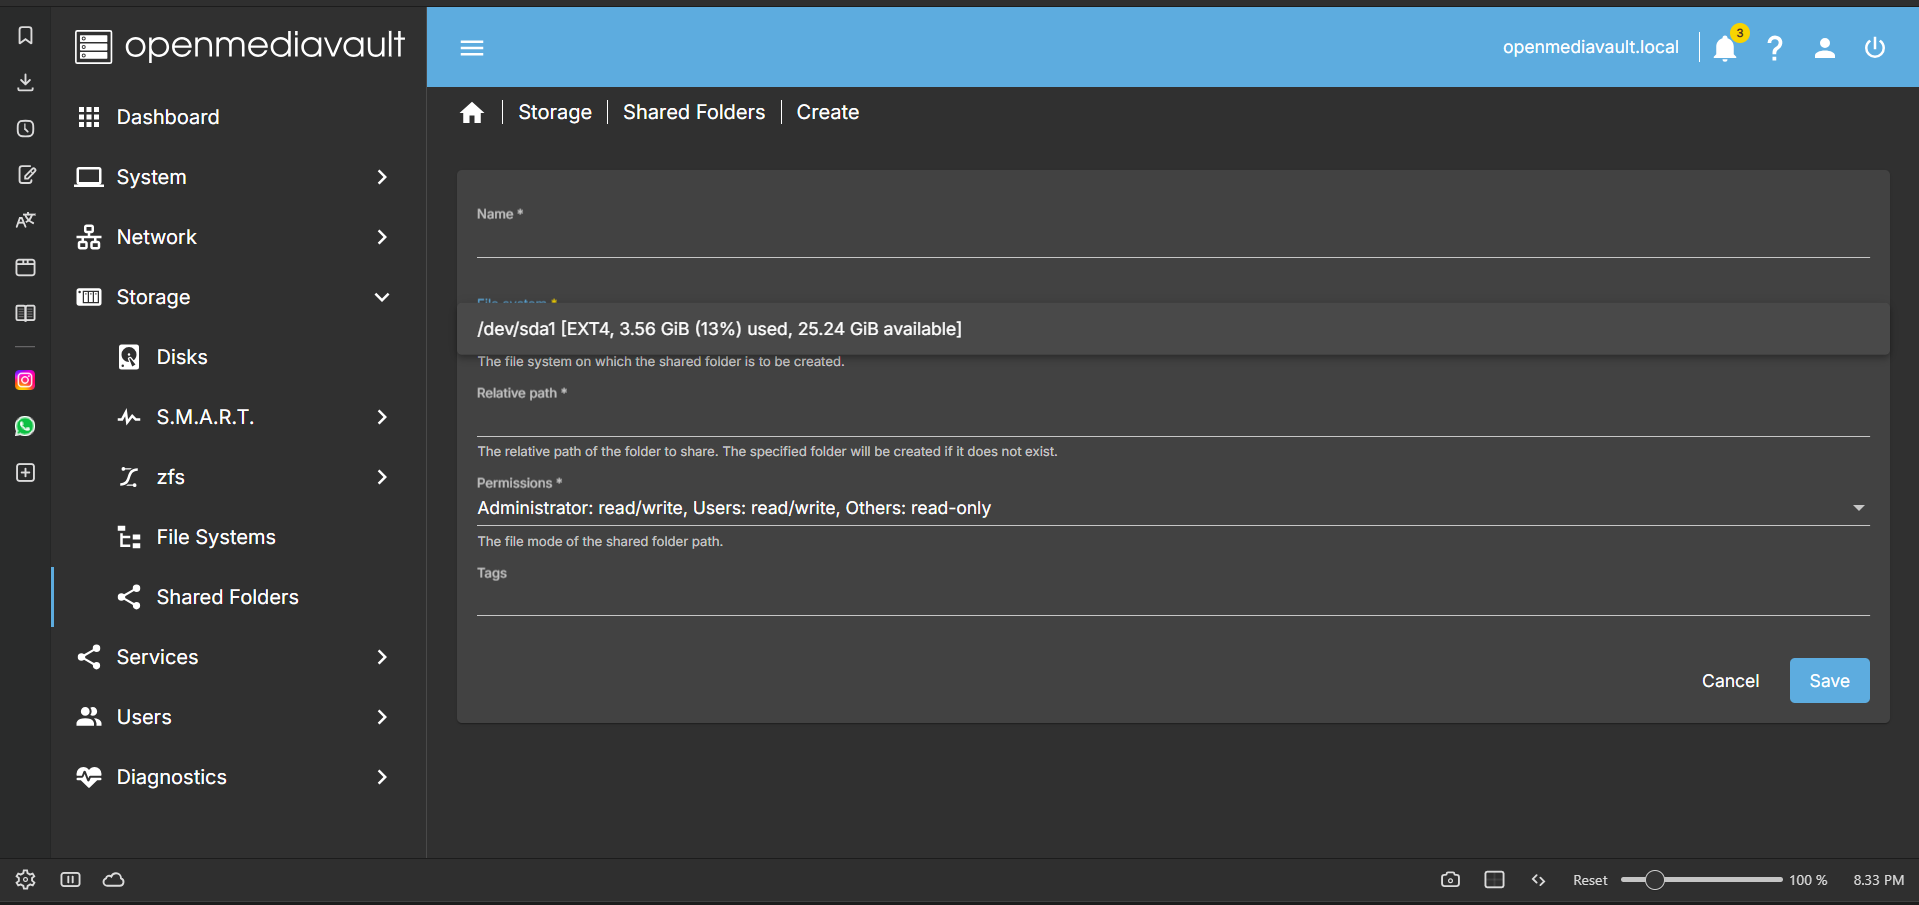Click the Cancel button

point(1730,681)
